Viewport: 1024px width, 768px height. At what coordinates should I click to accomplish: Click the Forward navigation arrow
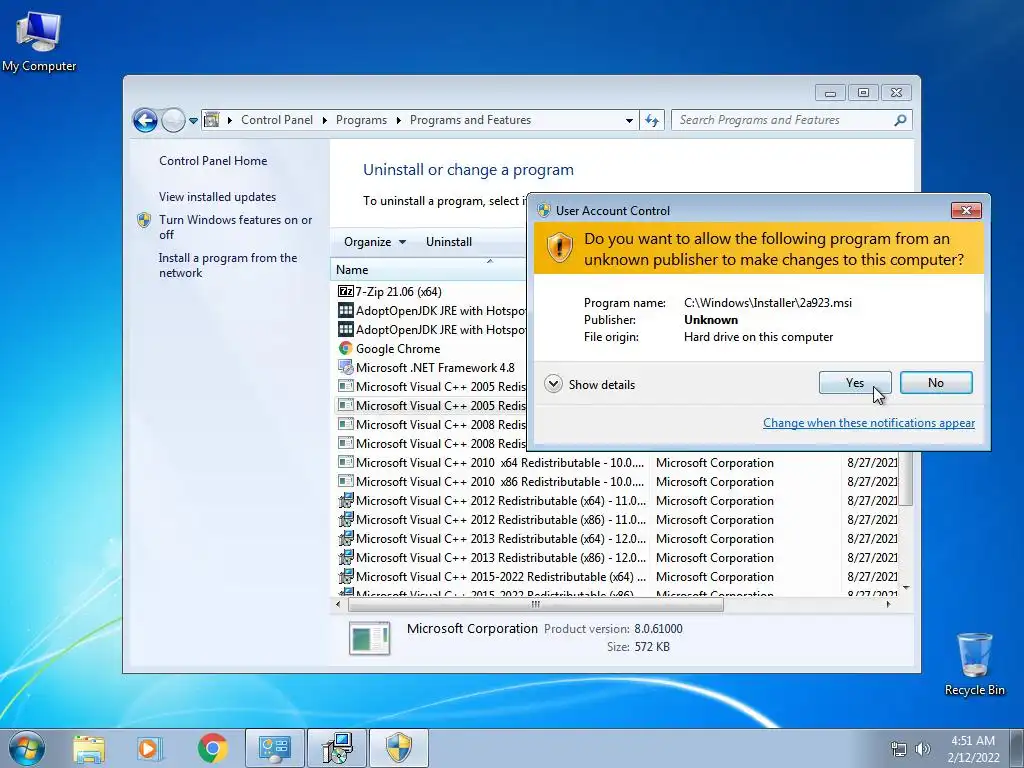tap(173, 120)
